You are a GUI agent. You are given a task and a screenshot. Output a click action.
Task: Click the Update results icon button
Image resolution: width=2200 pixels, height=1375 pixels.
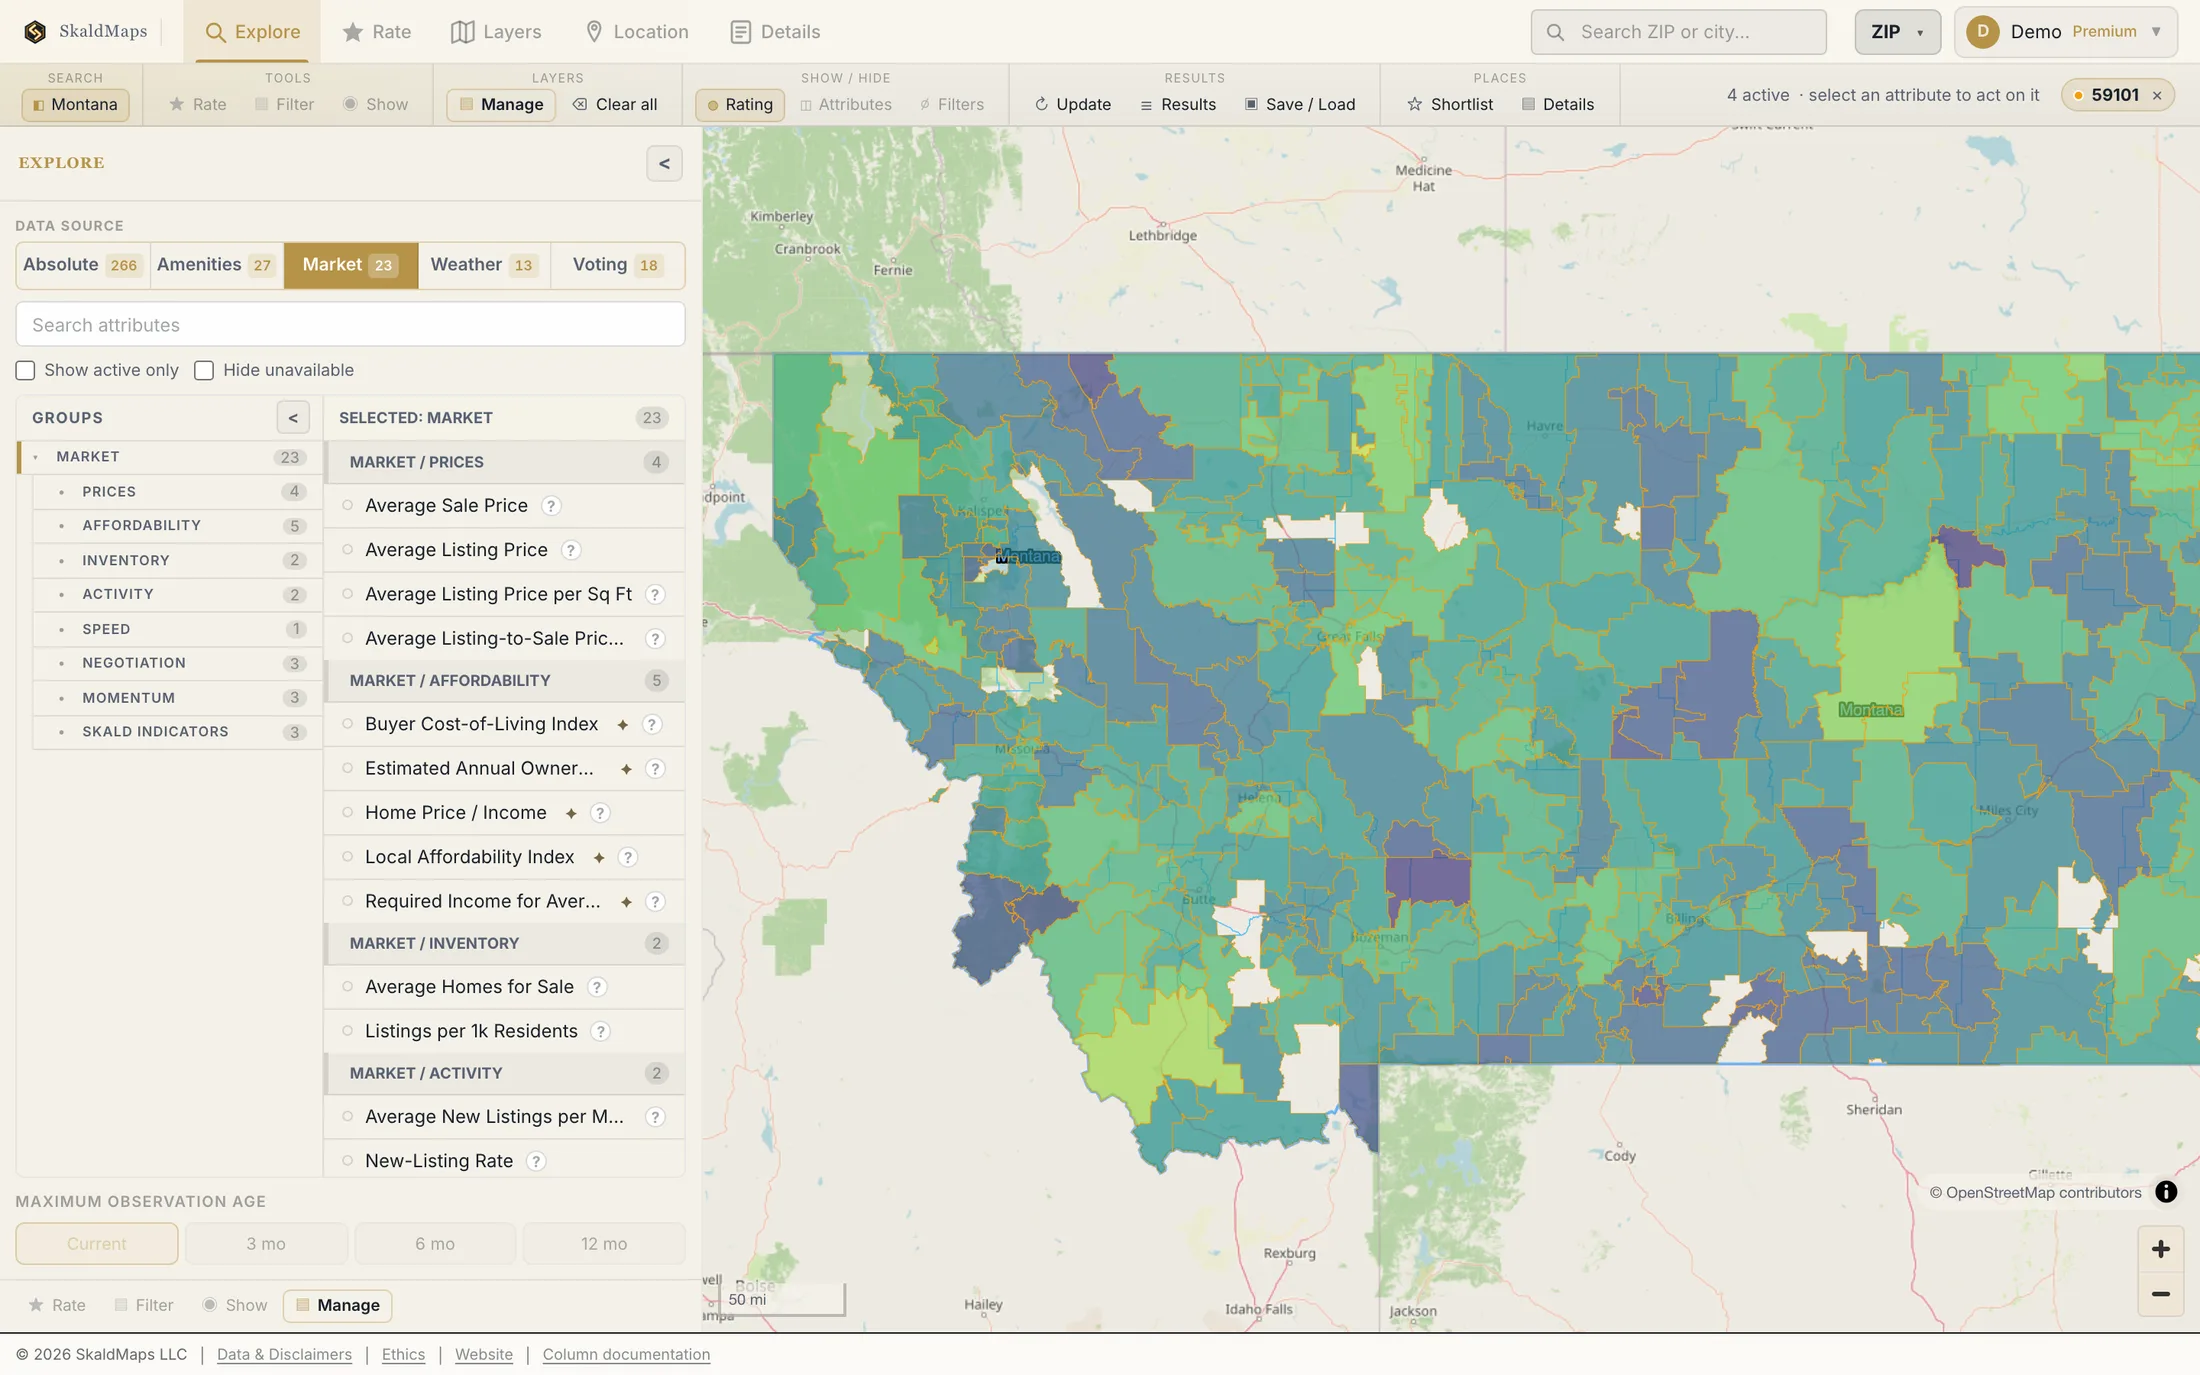click(x=1072, y=104)
